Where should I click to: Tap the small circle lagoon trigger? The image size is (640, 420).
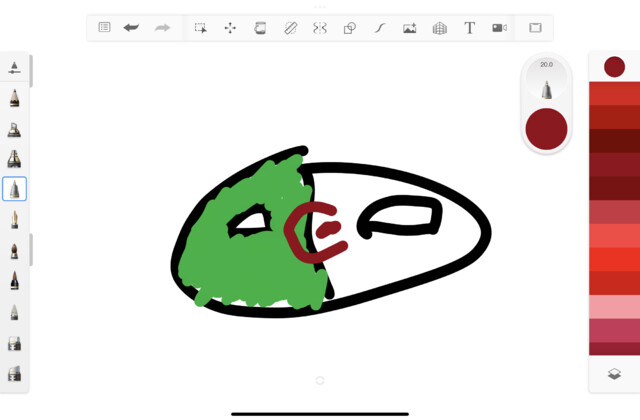coord(320,380)
